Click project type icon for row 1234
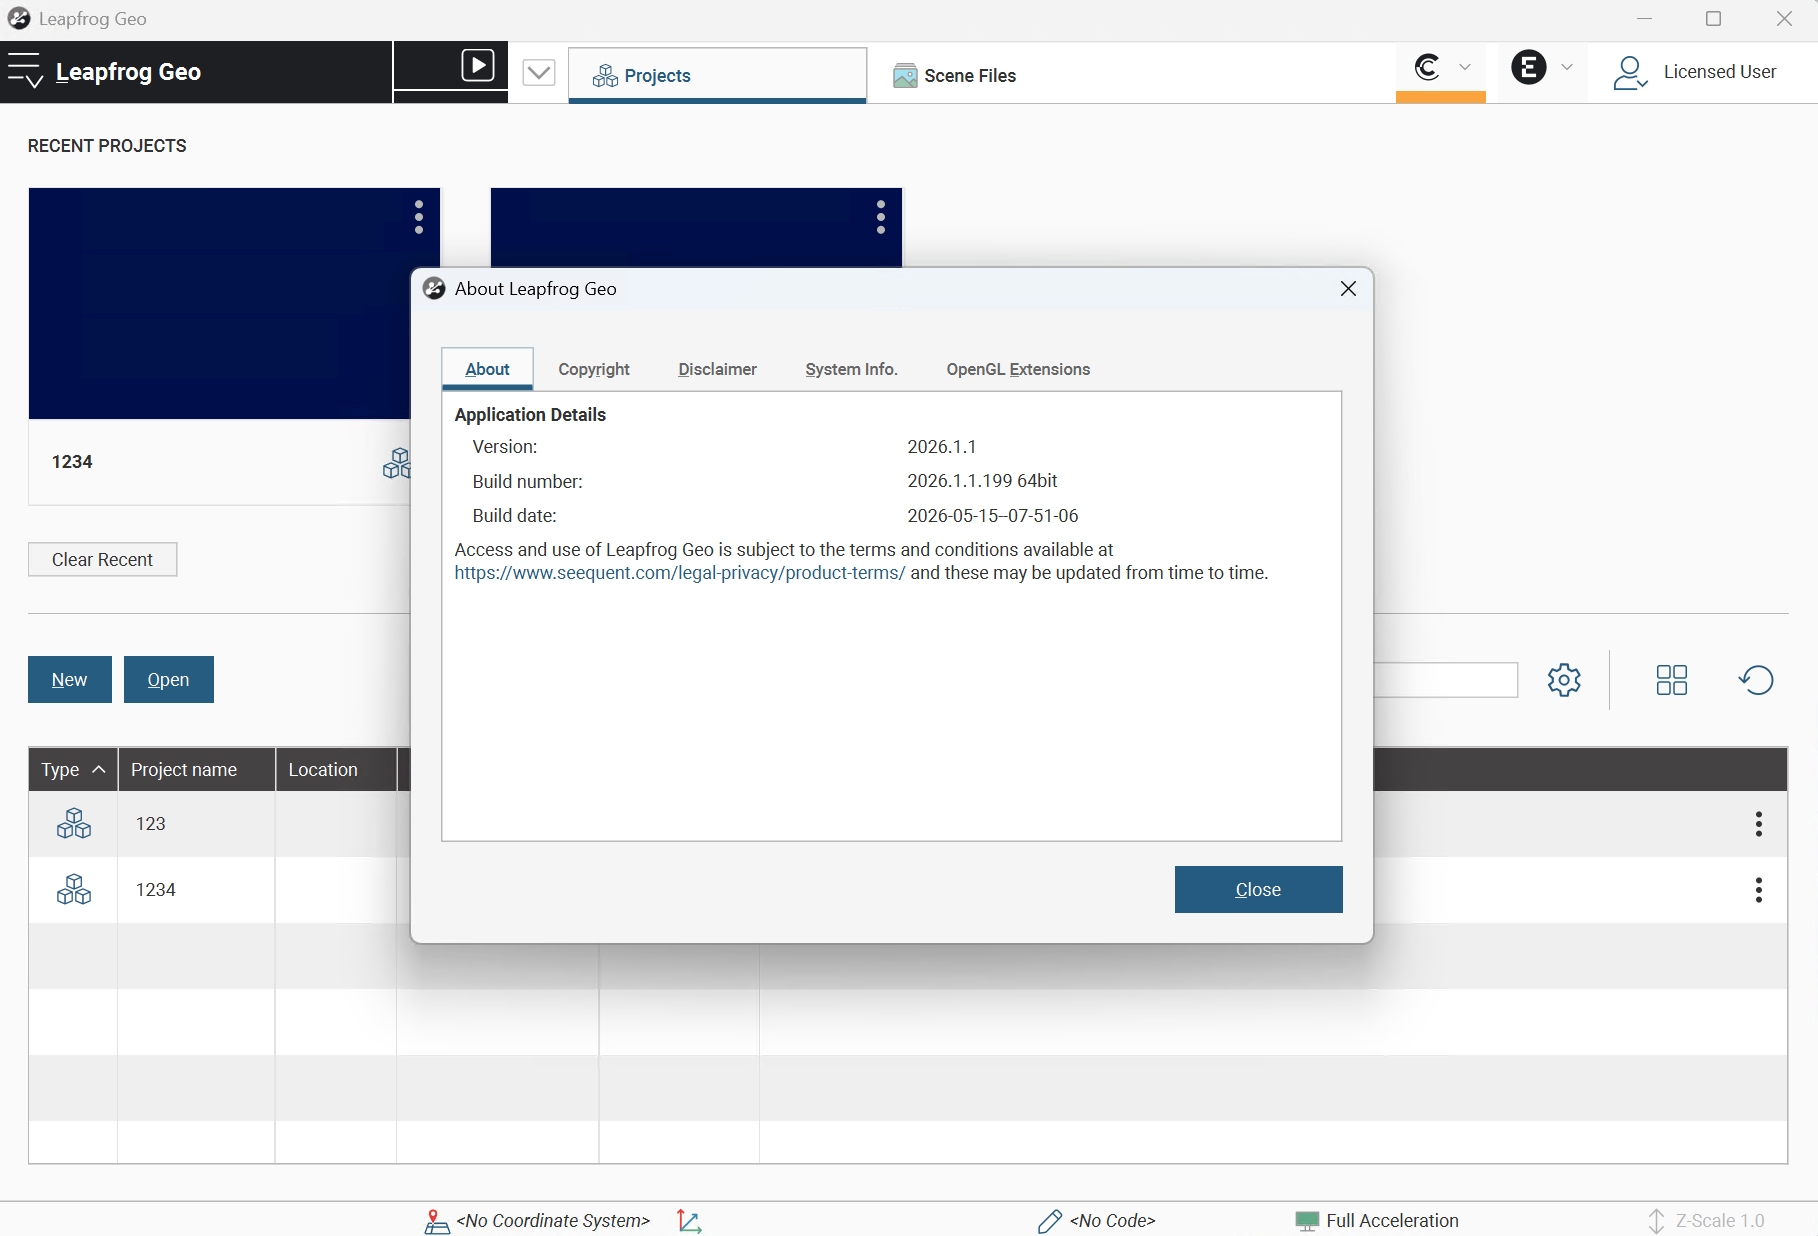The width and height of the screenshot is (1818, 1236). (x=74, y=890)
